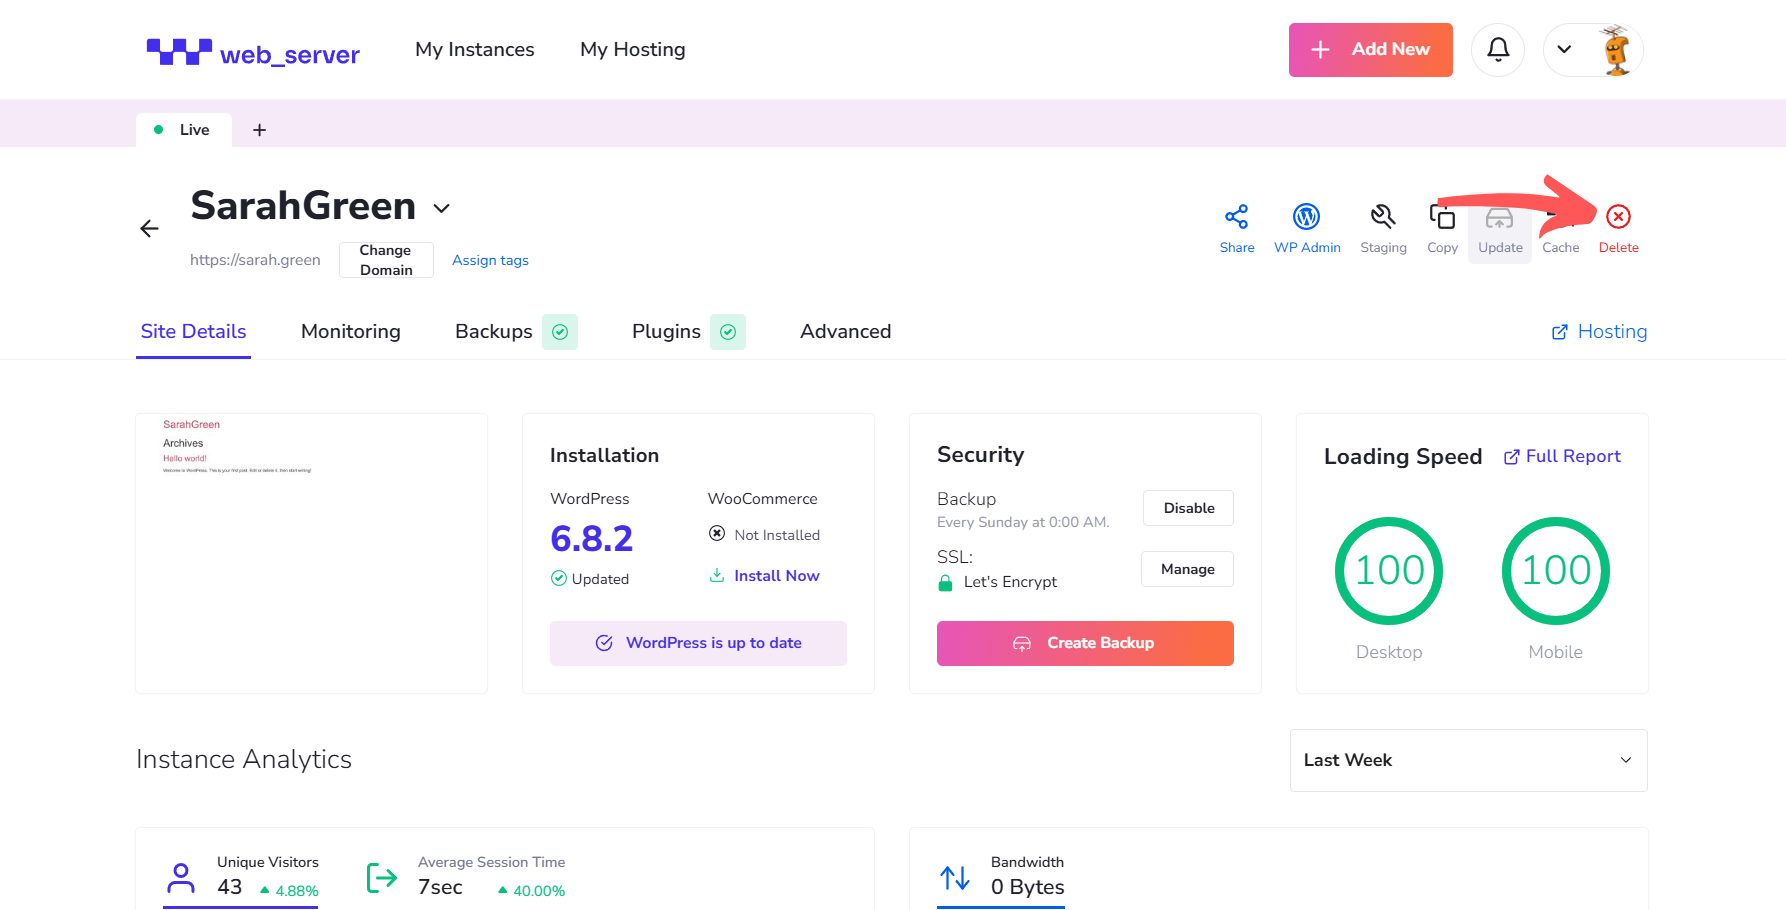1786x910 pixels.
Task: Expand the SarahGreen instance name dropdown
Action: tap(441, 208)
